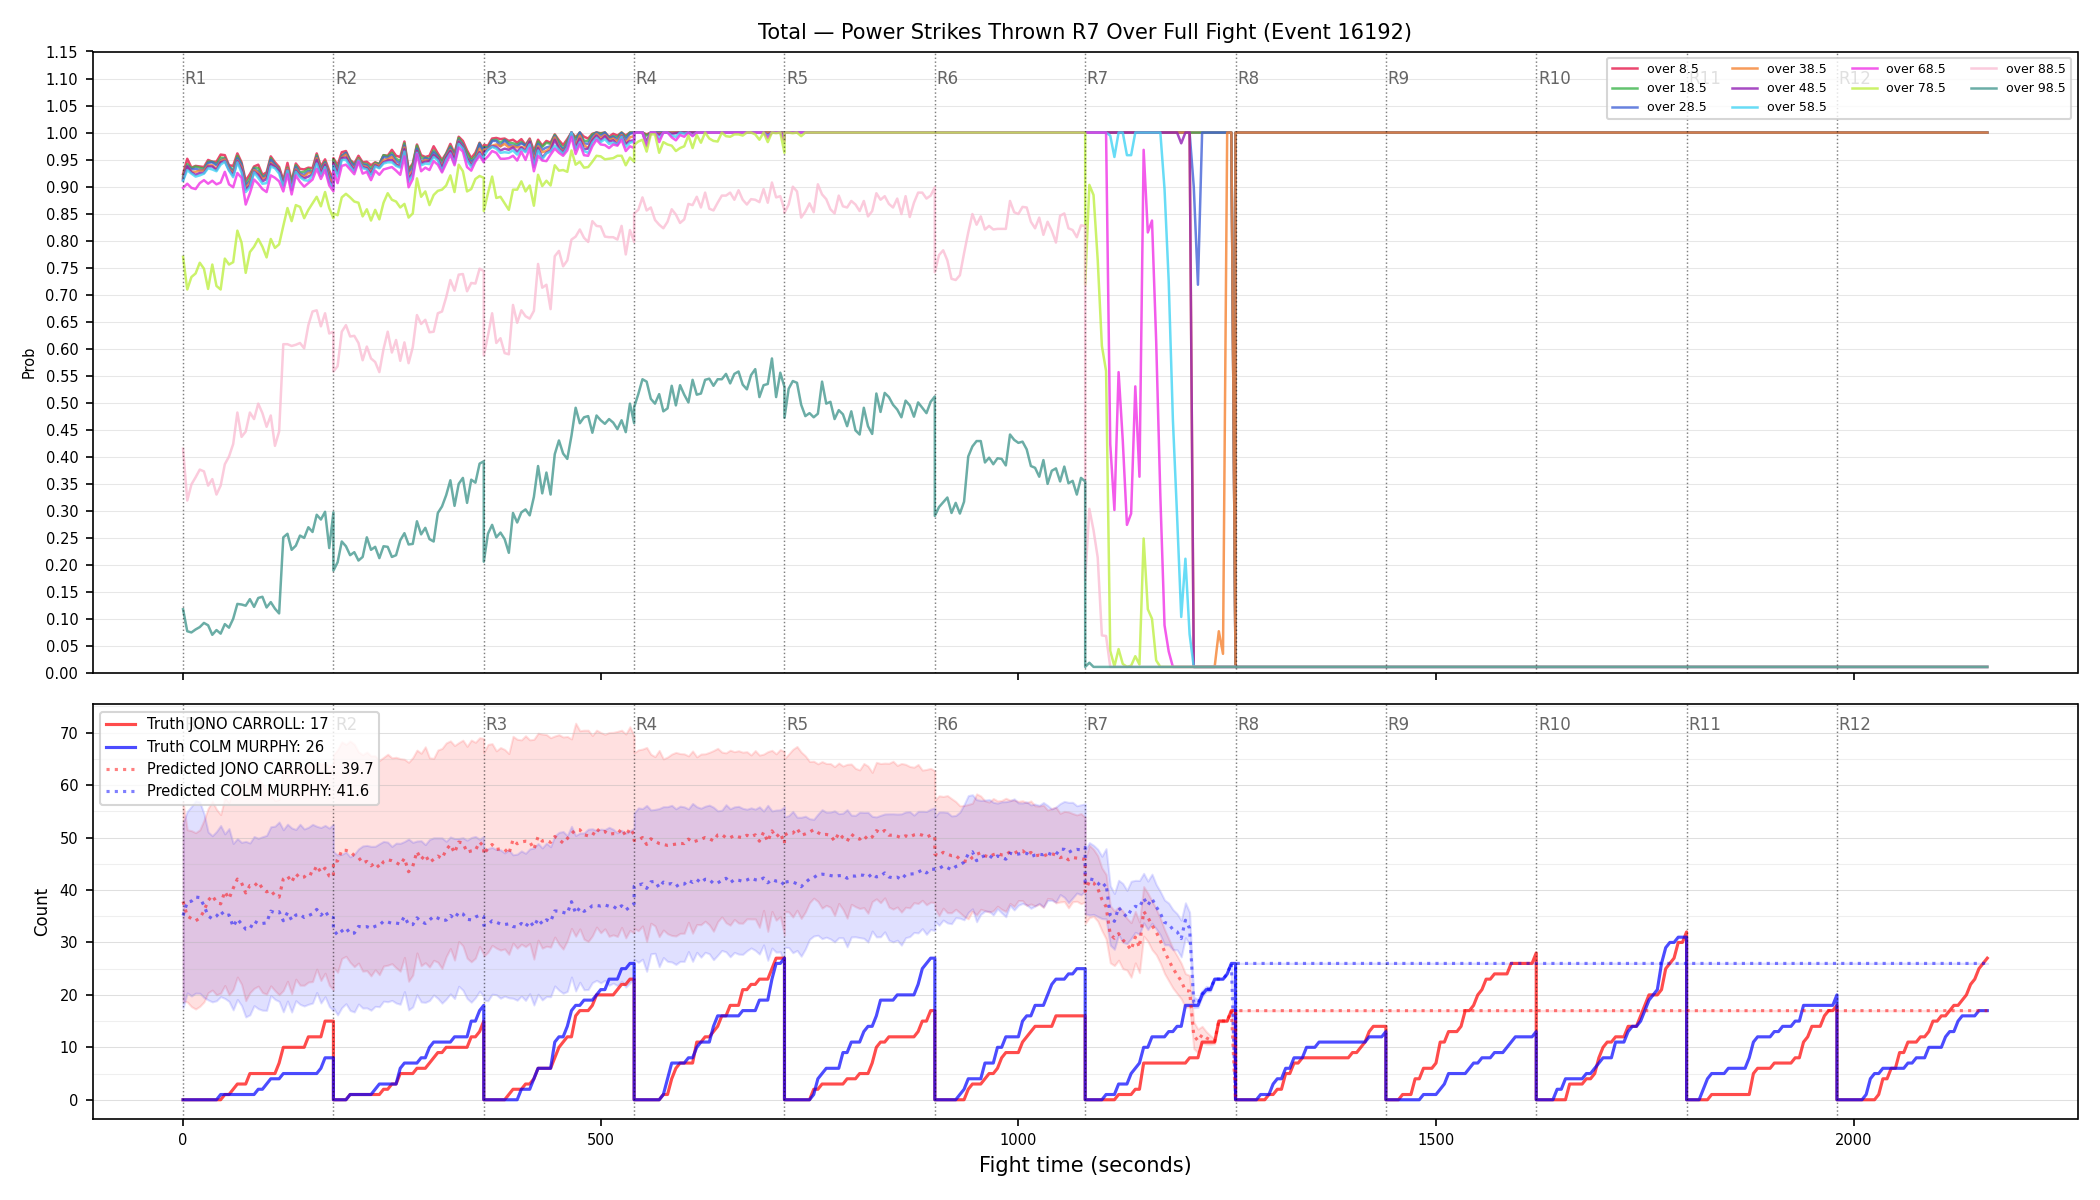Click the 0.50 tick on Prob axis

tap(62, 403)
